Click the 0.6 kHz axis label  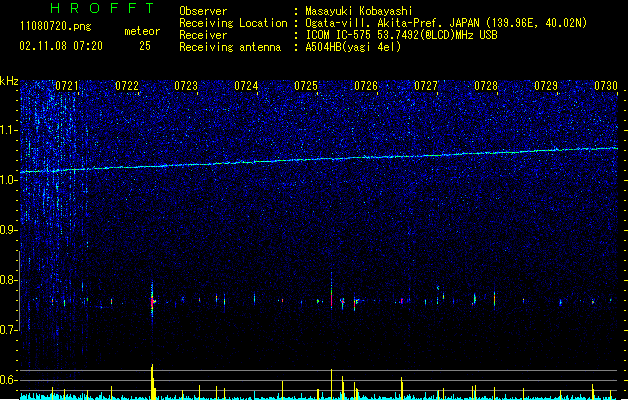(9, 380)
